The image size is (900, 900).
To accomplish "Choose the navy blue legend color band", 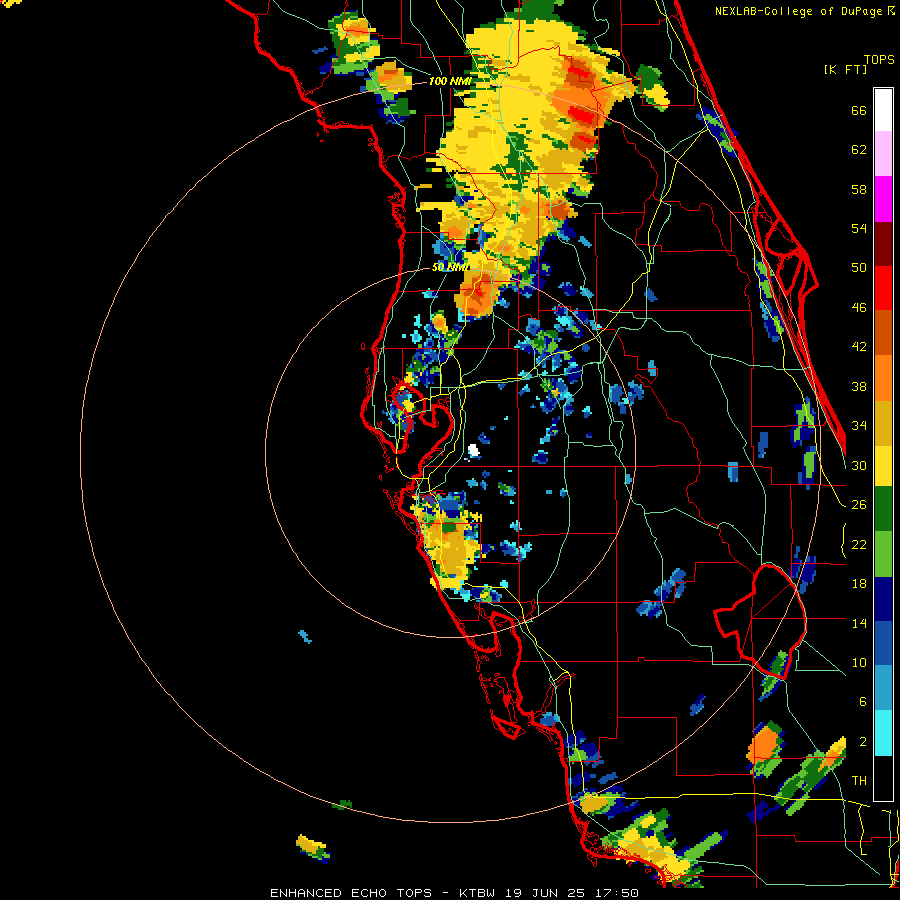I will pyautogui.click(x=883, y=599).
